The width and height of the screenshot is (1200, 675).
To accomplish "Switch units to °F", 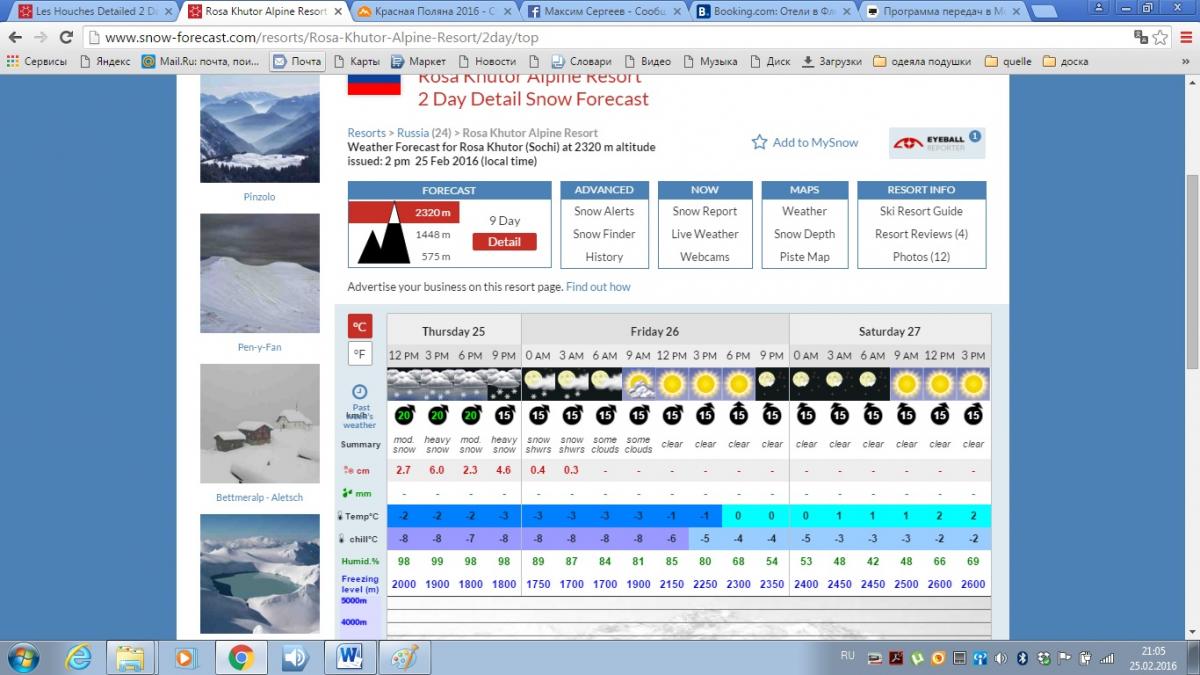I will pos(360,353).
